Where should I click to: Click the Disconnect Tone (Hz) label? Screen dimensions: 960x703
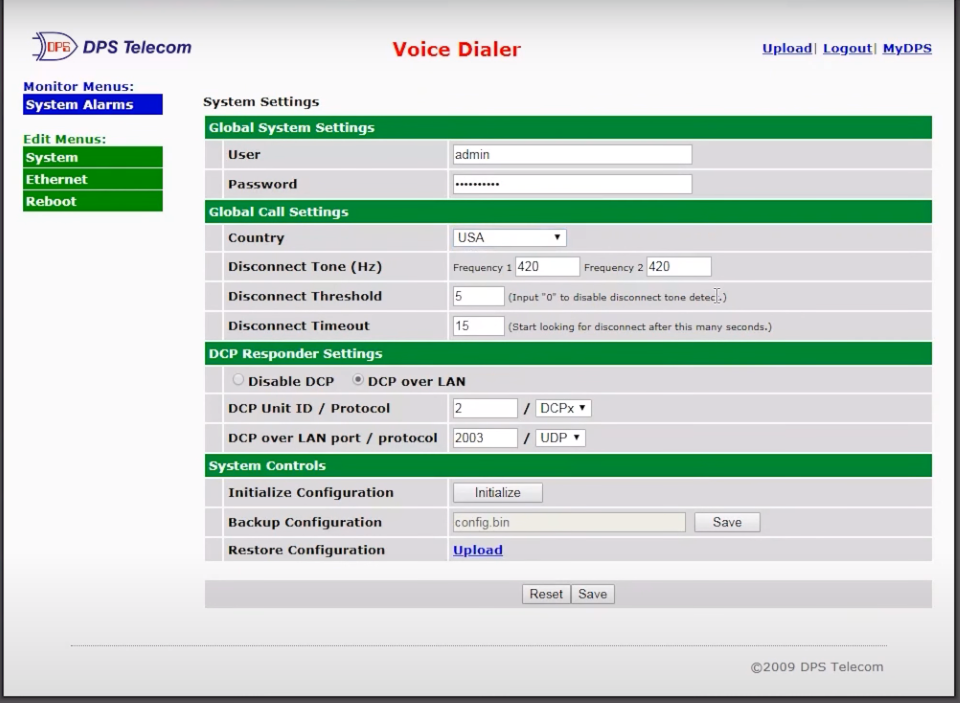pos(305,266)
